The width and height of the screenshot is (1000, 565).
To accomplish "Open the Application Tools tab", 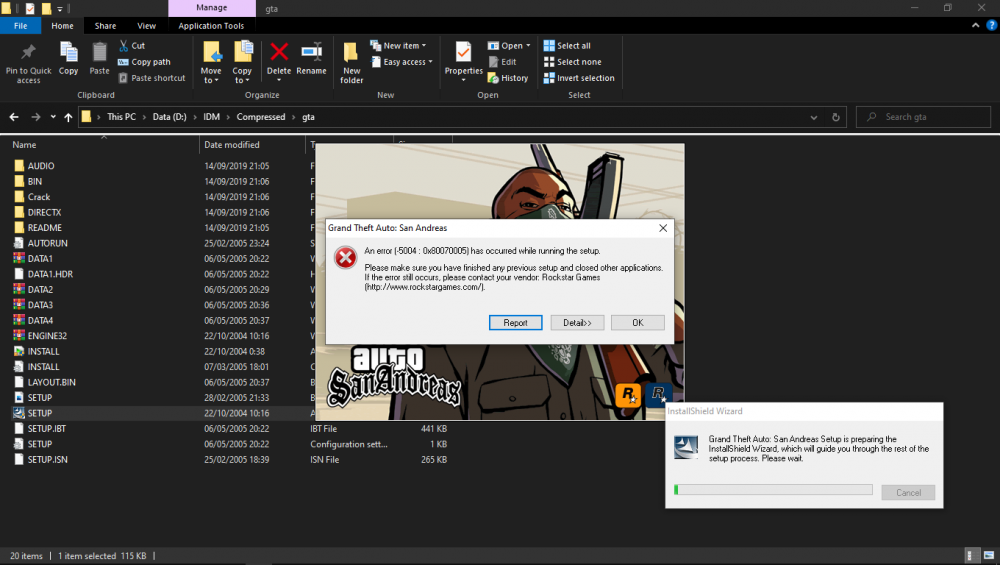I will 211,26.
